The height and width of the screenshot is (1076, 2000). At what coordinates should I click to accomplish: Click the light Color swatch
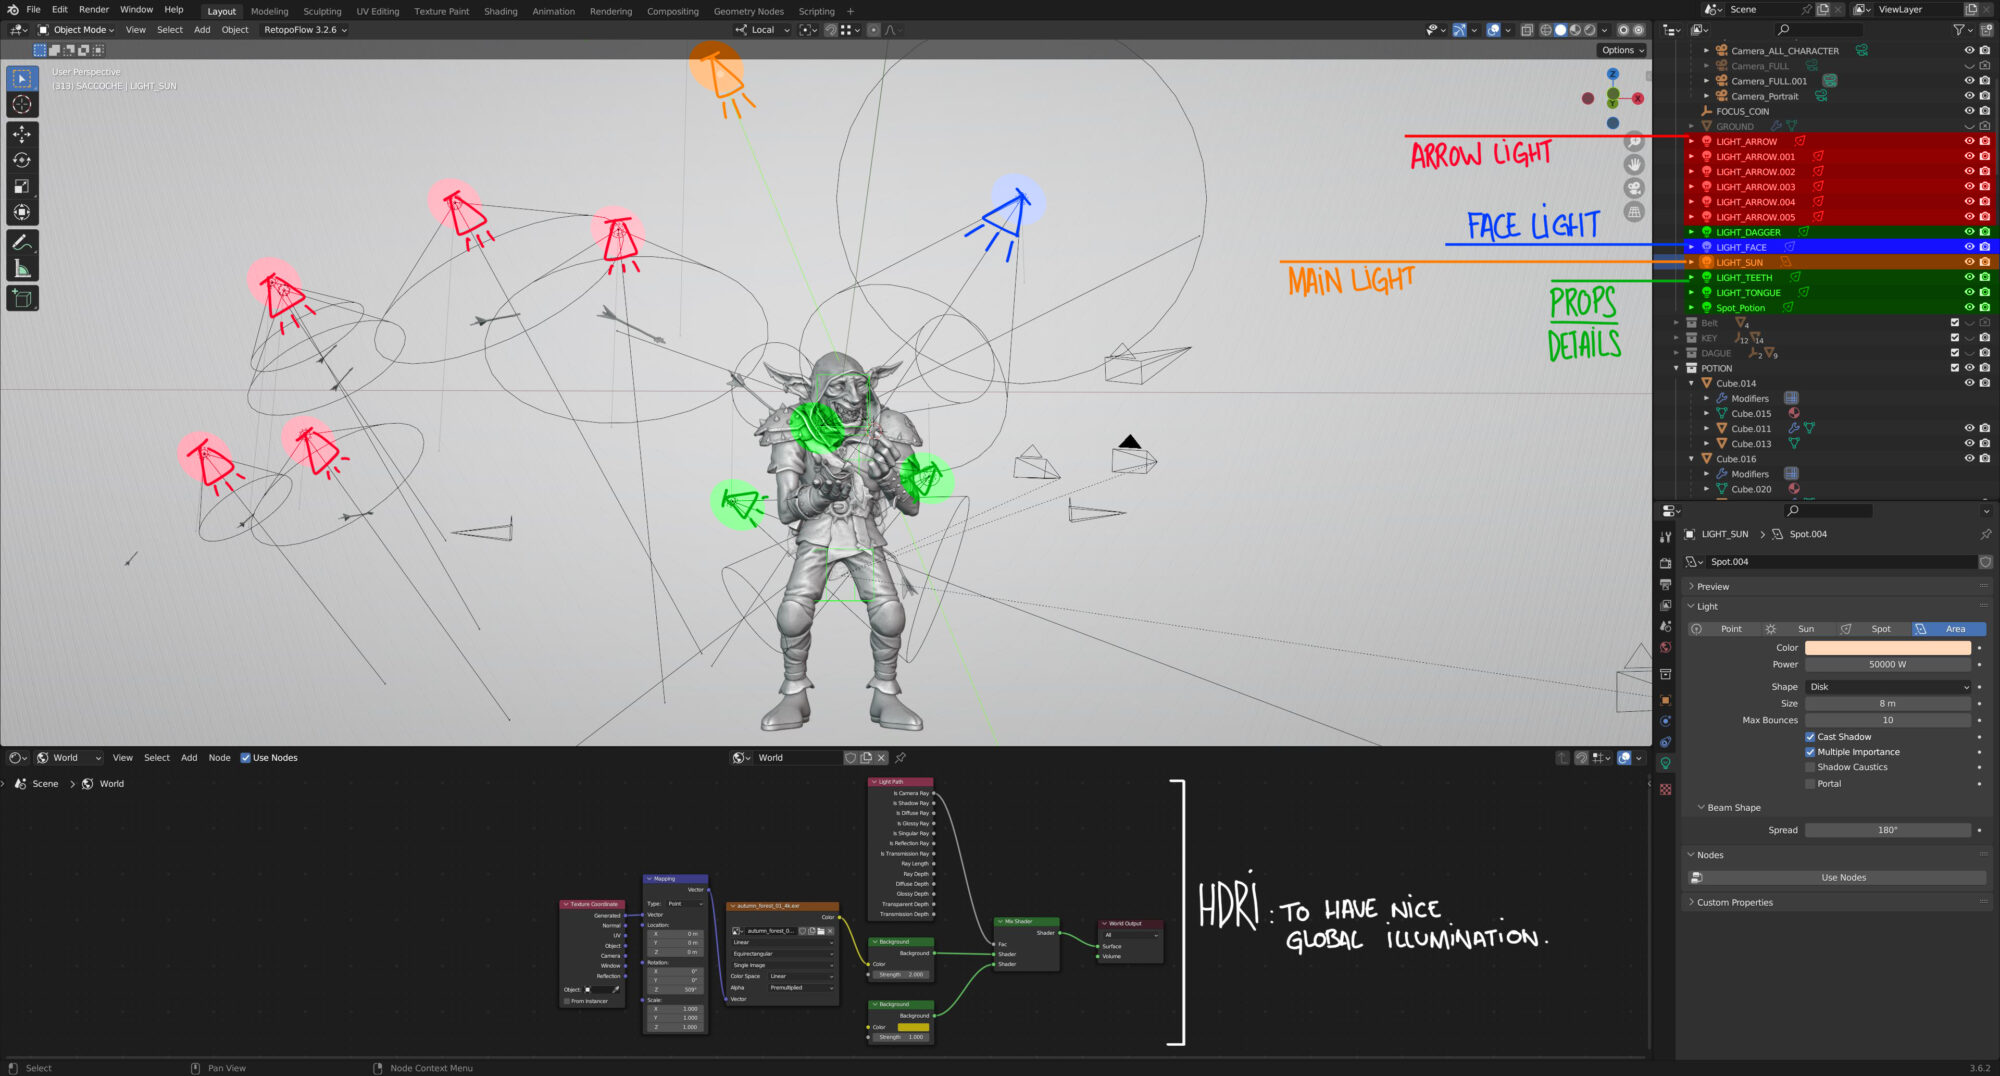(1888, 648)
